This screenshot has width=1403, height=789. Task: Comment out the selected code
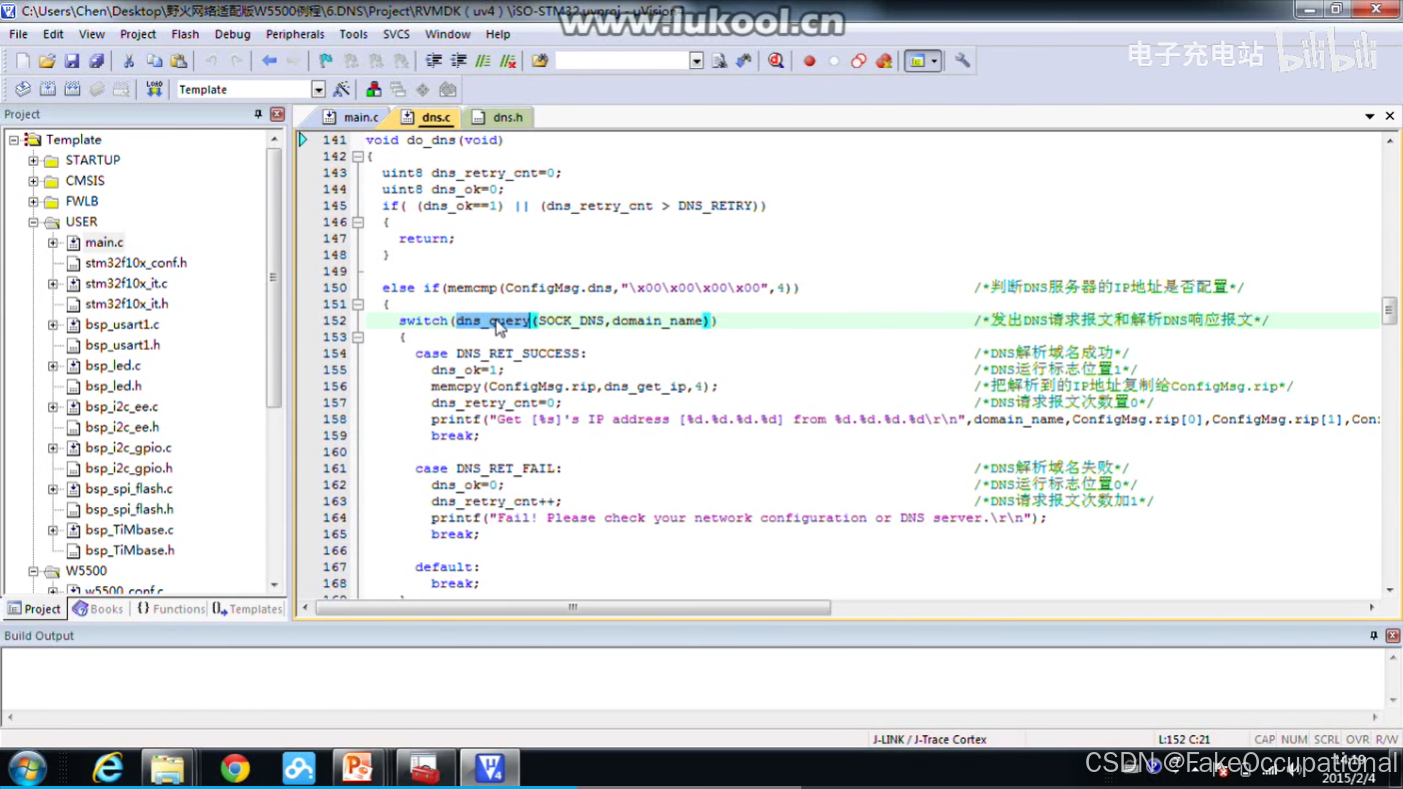(483, 61)
